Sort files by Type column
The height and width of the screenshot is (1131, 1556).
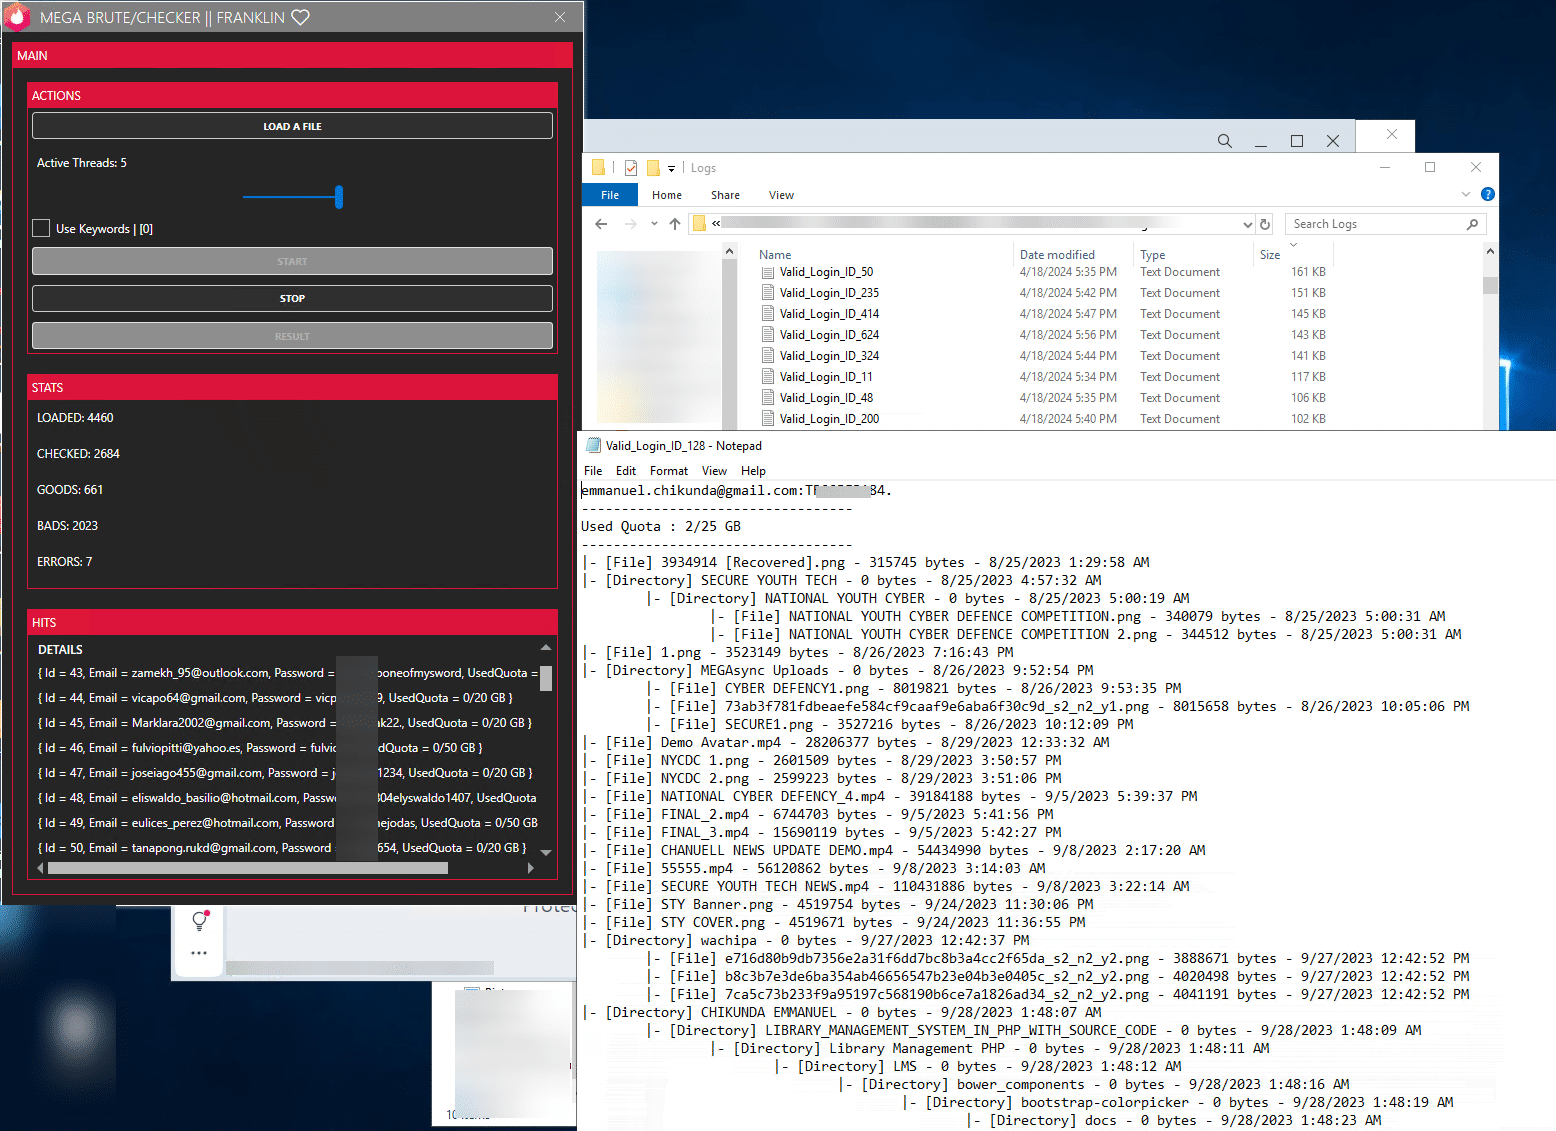click(x=1152, y=255)
